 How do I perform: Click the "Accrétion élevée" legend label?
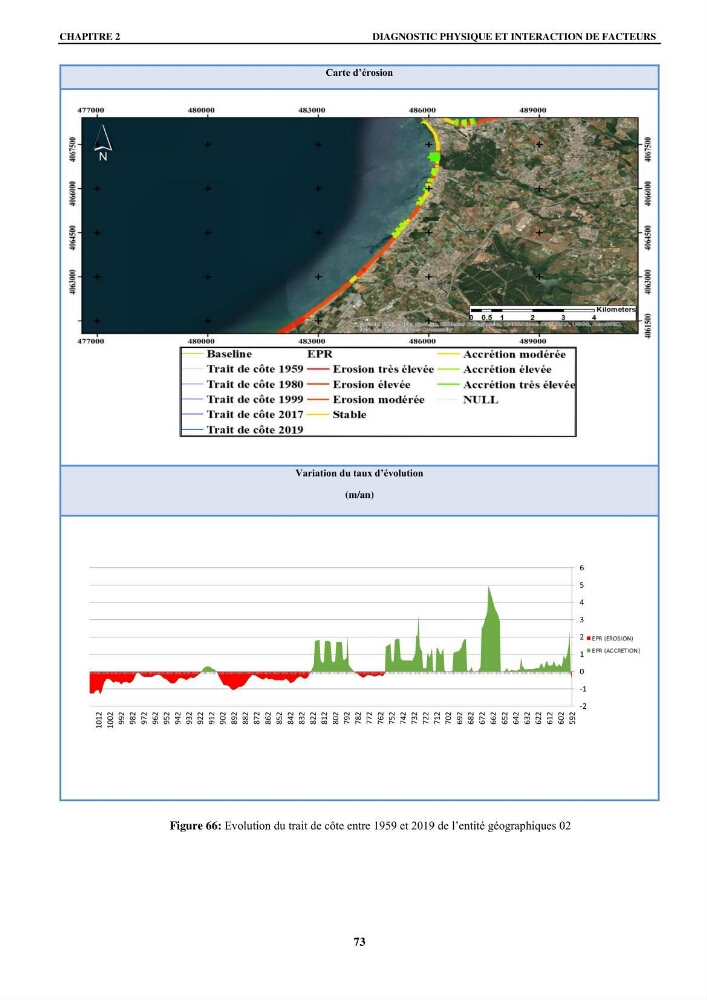pos(507,369)
